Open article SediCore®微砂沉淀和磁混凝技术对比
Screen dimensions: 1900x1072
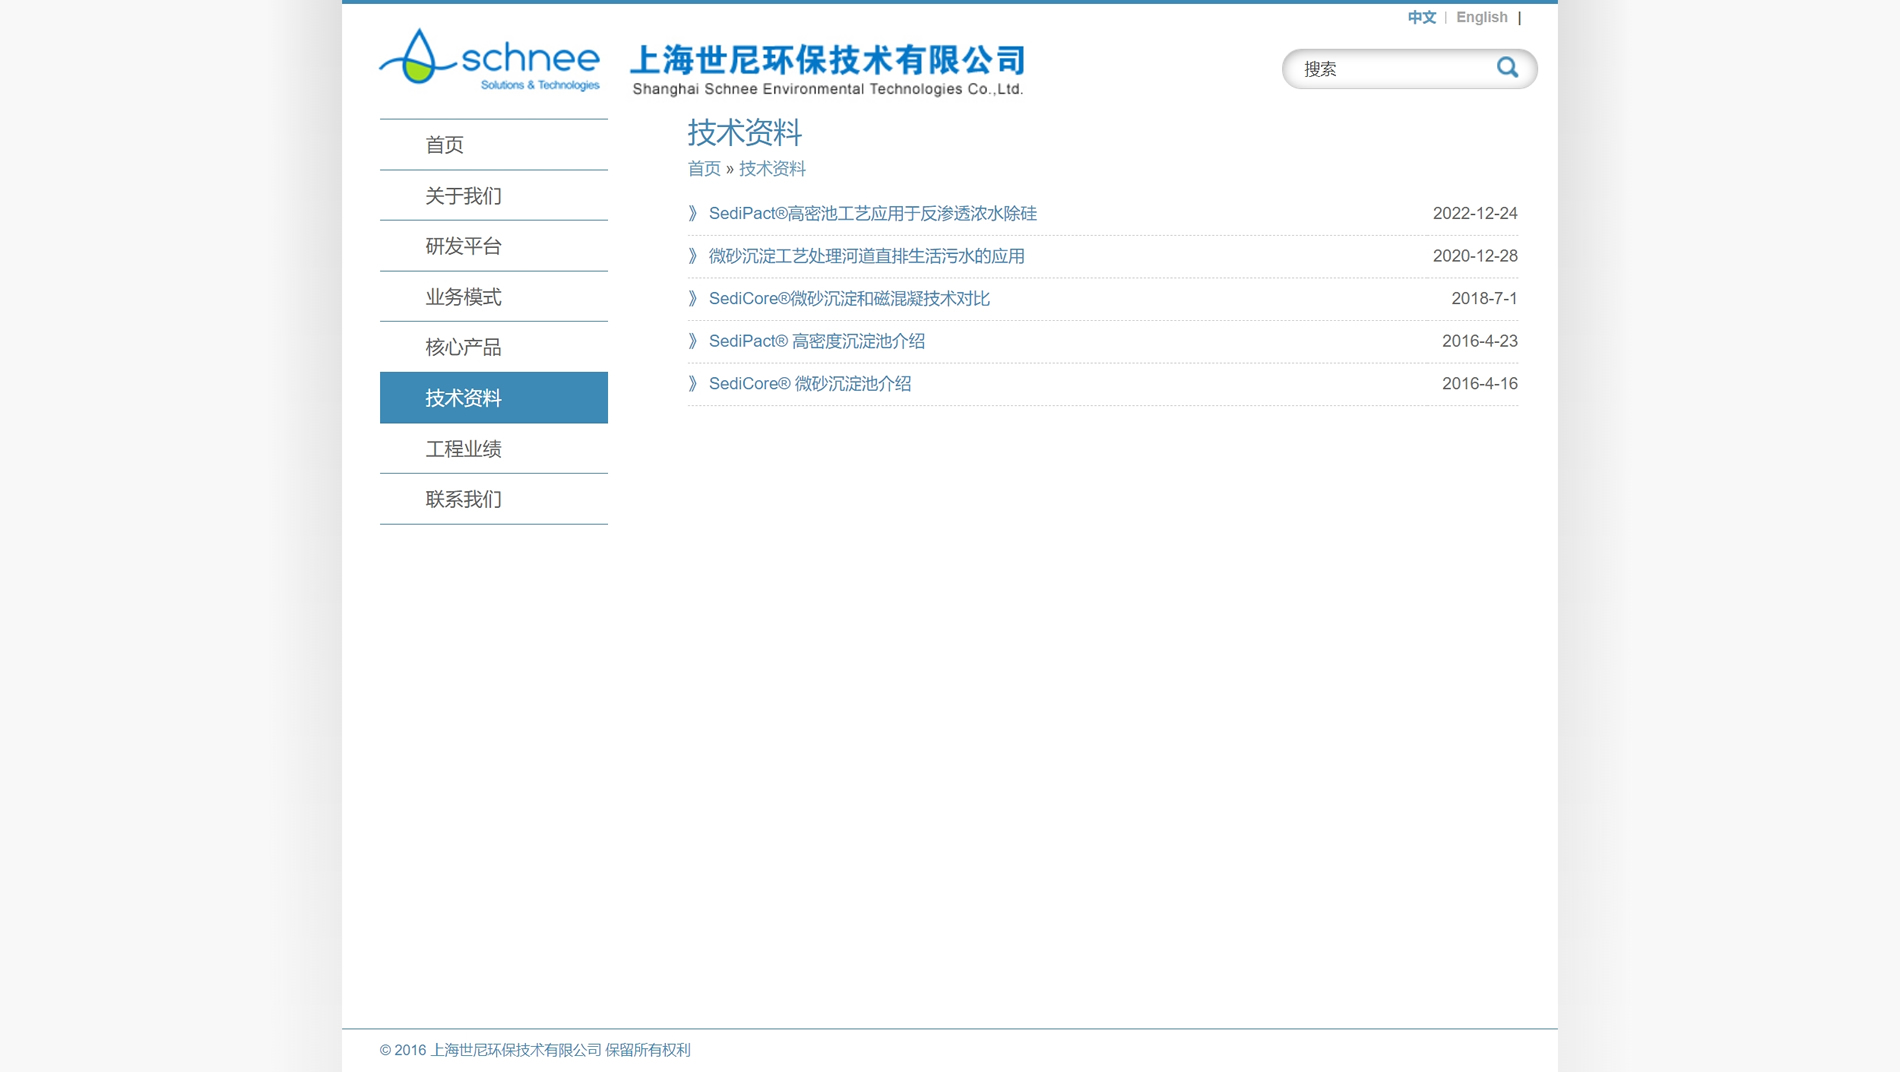coord(849,298)
